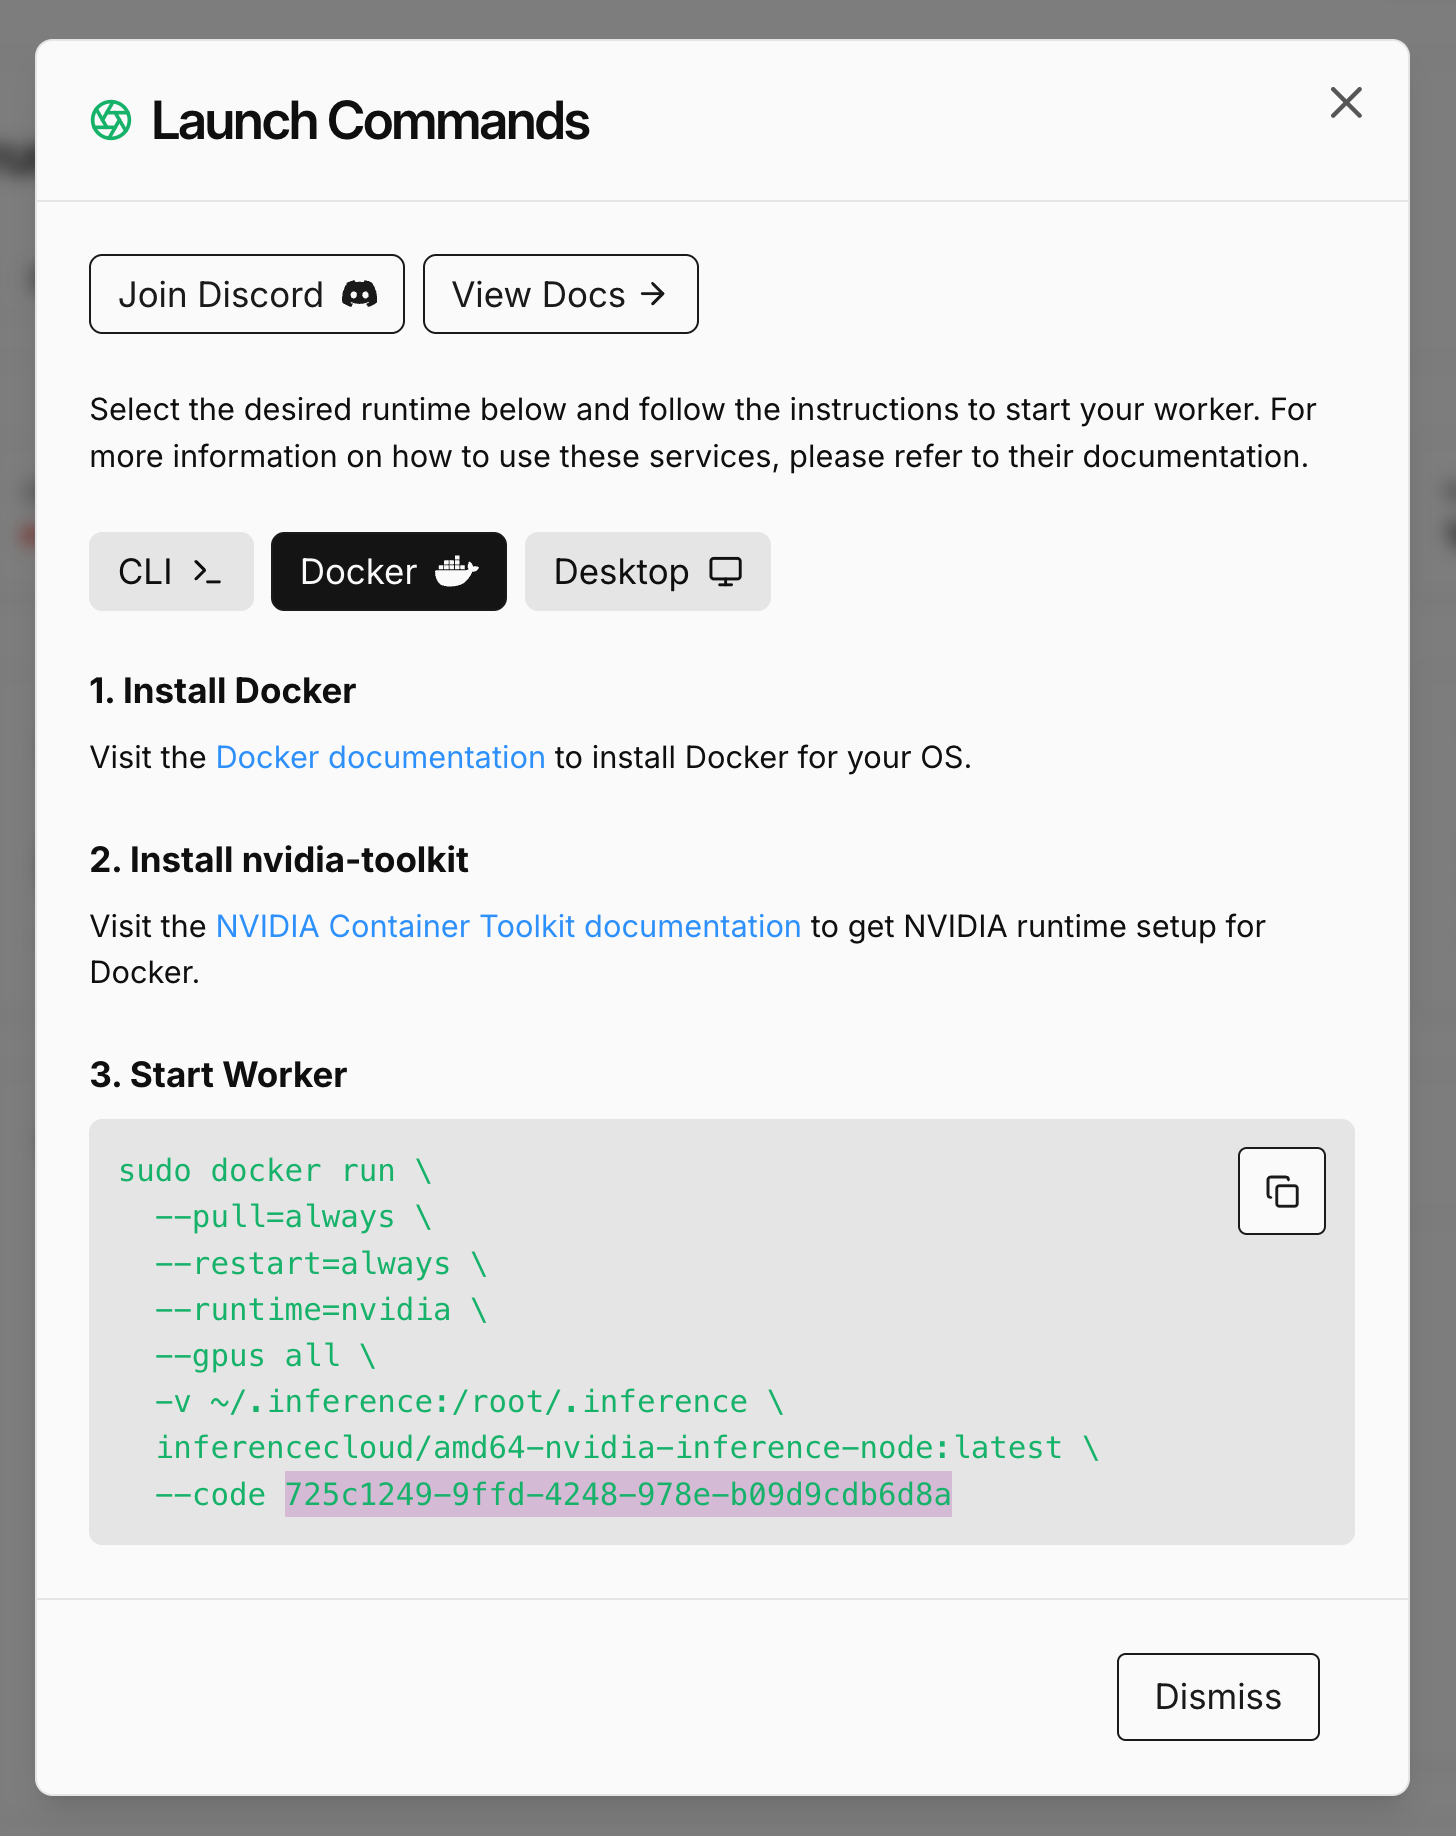1456x1836 pixels.
Task: Copy the docker run command
Action: [x=1282, y=1191]
